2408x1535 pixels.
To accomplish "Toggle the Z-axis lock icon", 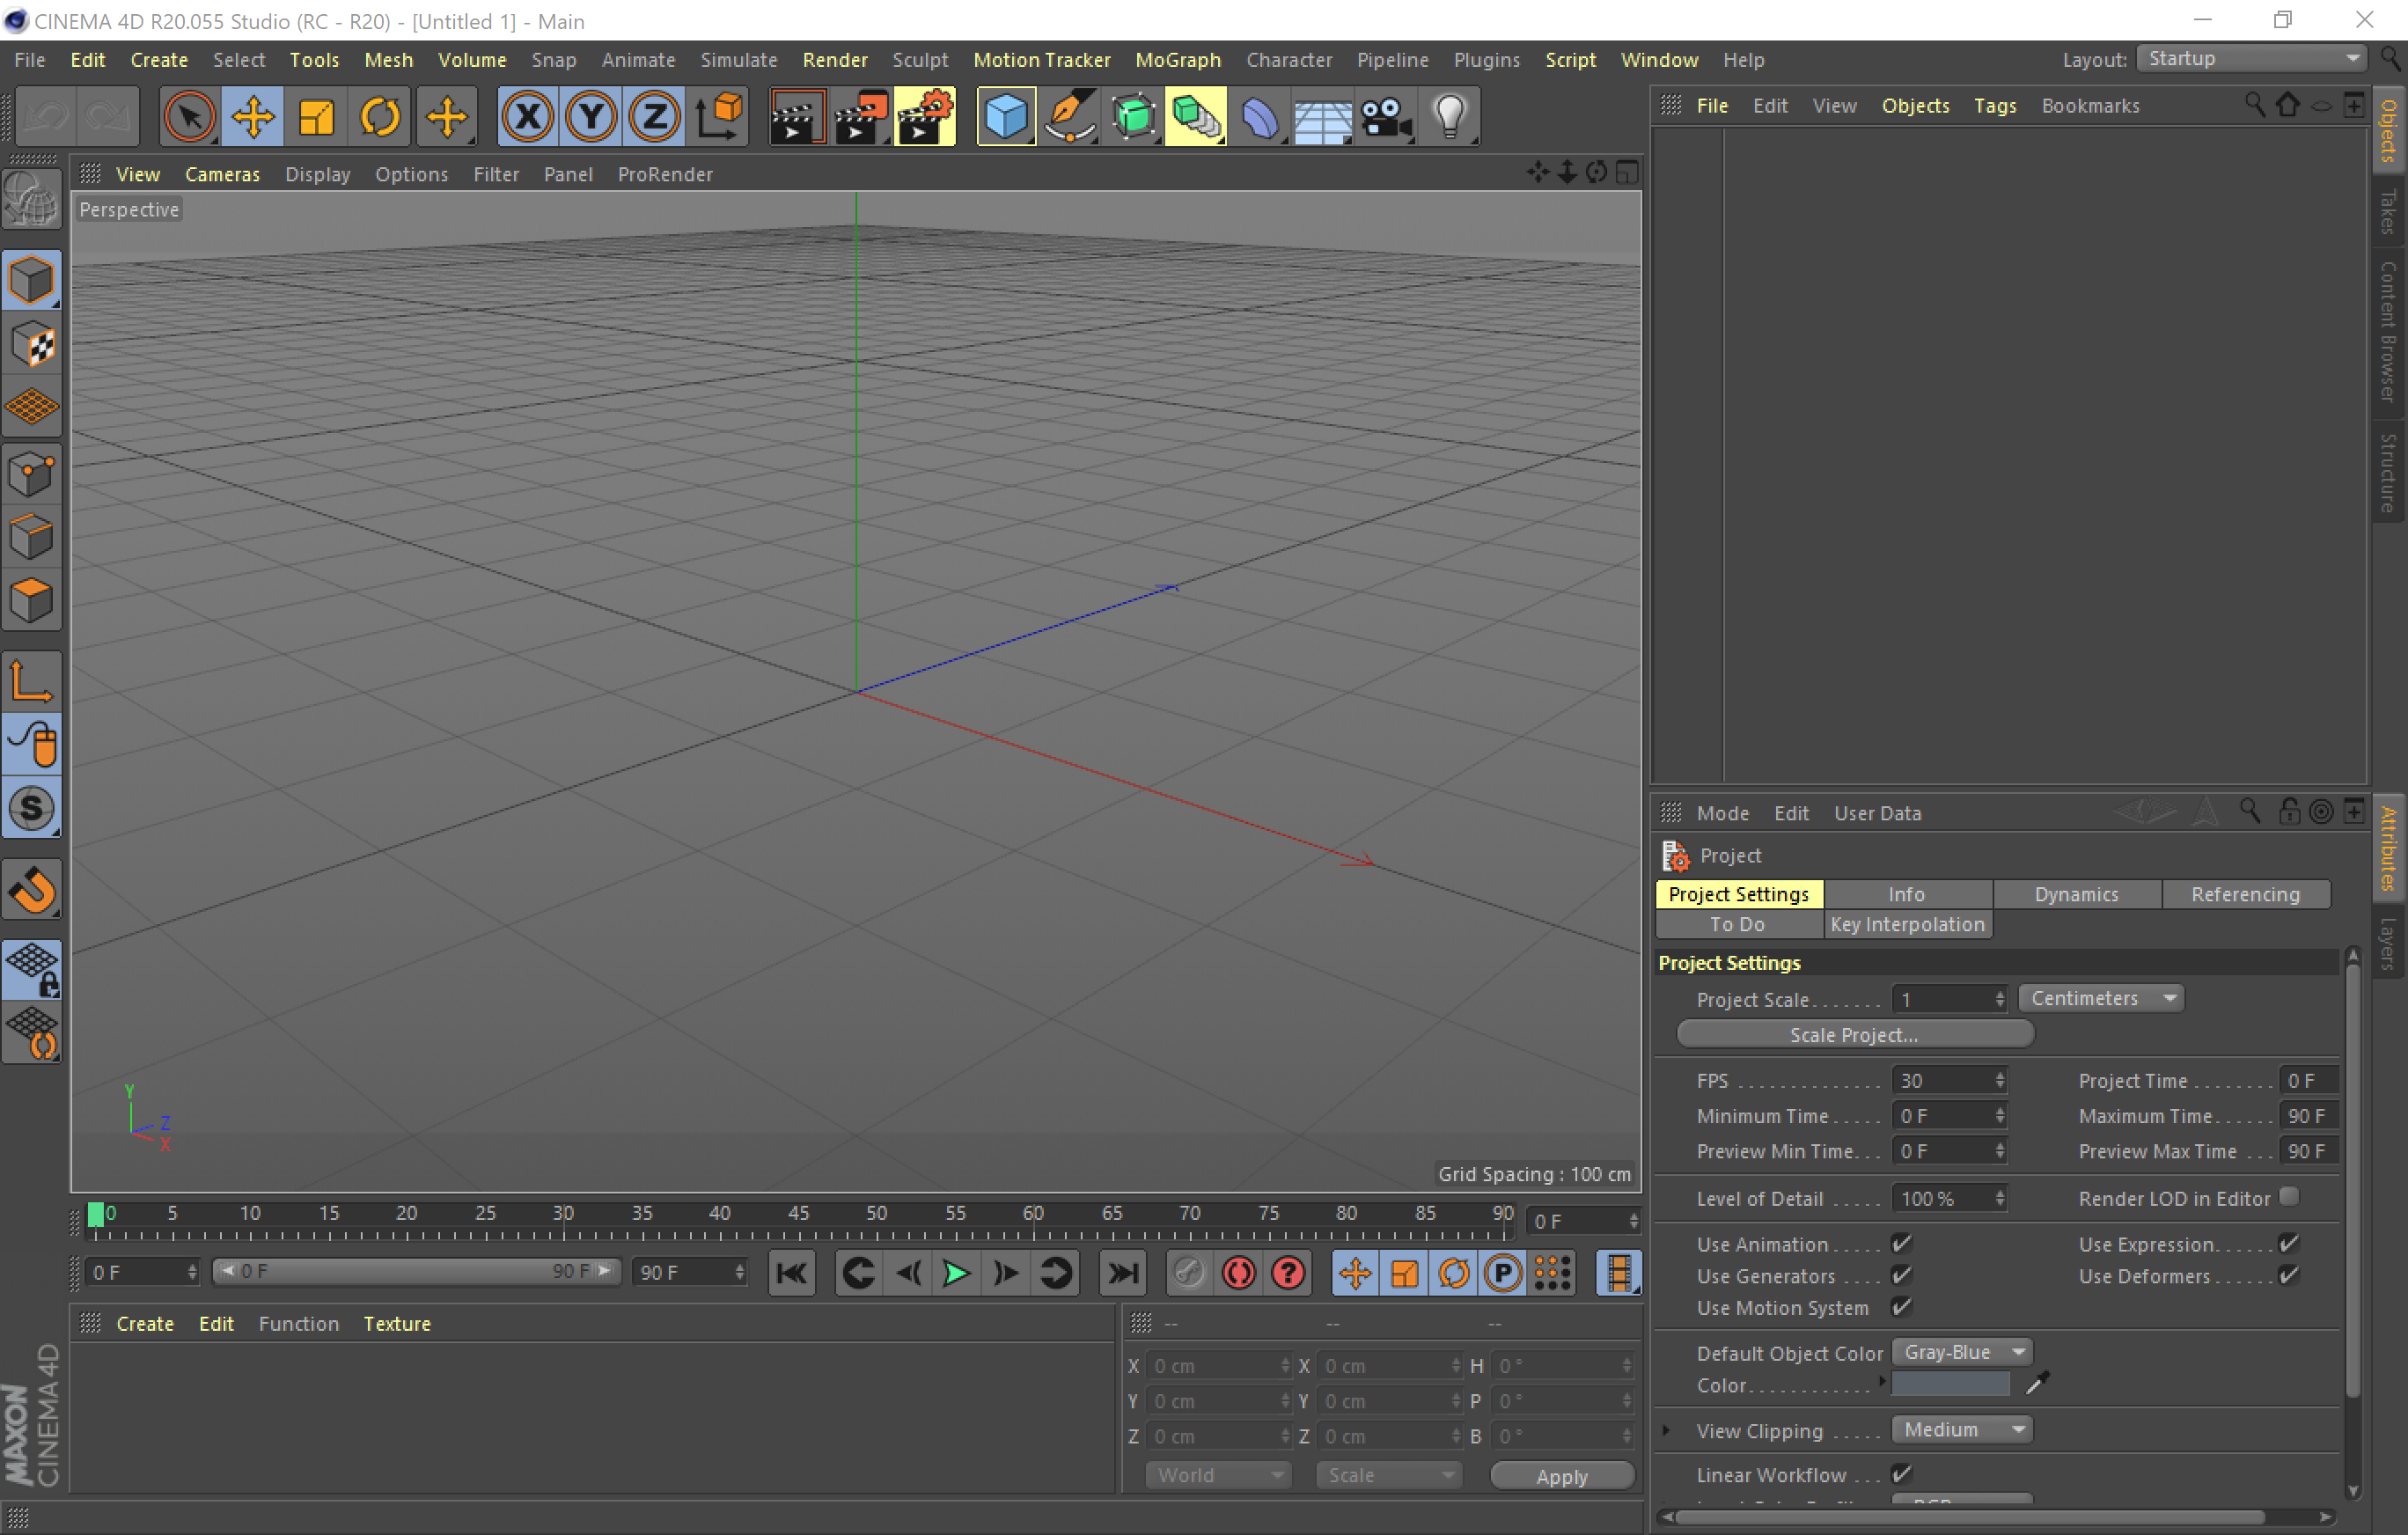I will click(x=654, y=117).
